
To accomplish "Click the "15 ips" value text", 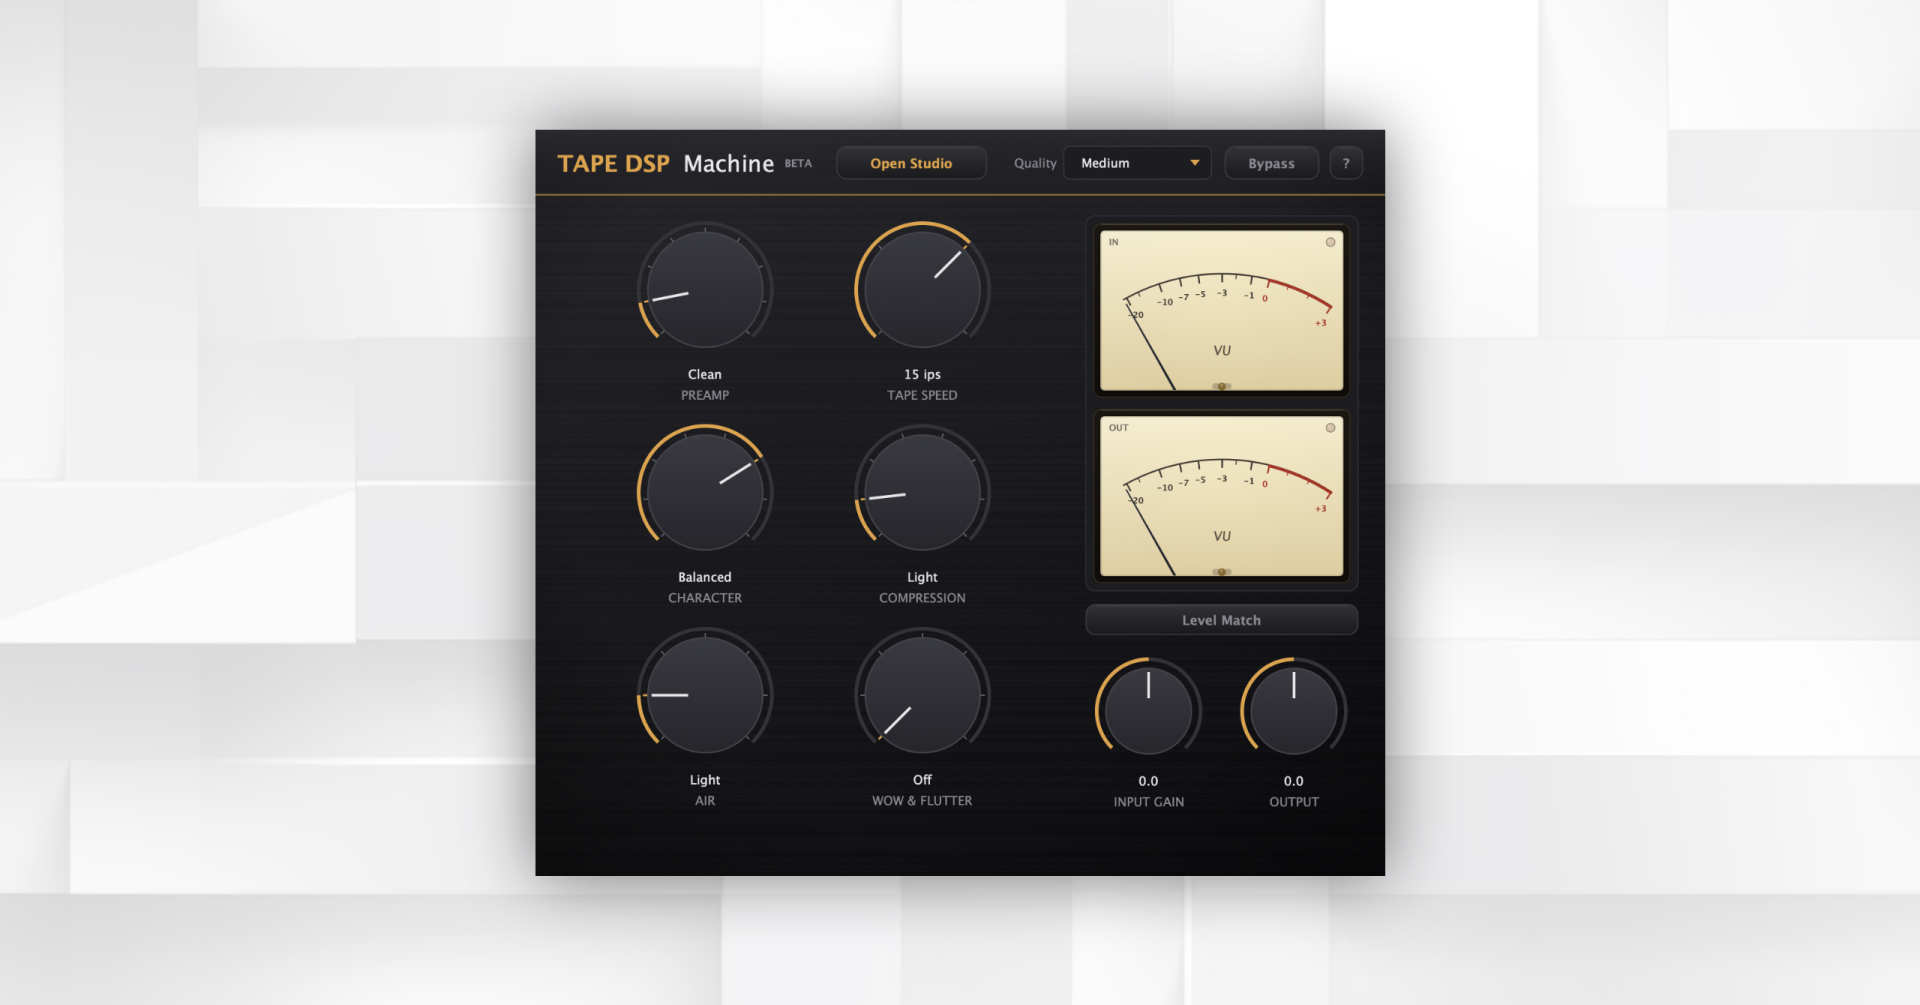I will (922, 374).
